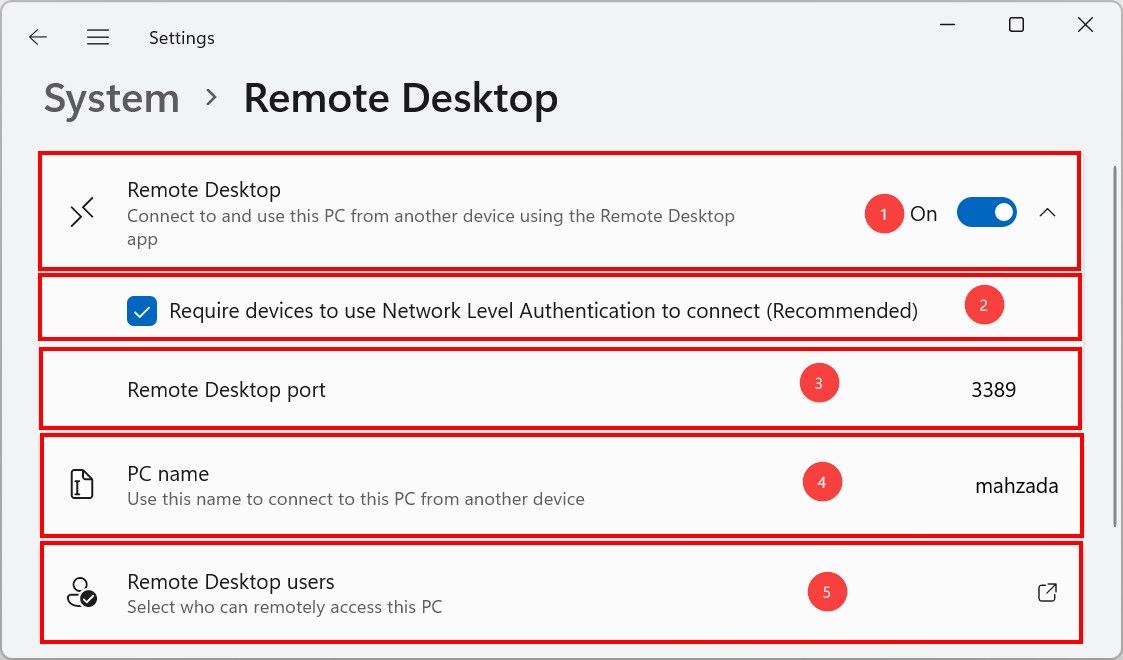Click the Remote Desktop connection icon

pyautogui.click(x=82, y=212)
